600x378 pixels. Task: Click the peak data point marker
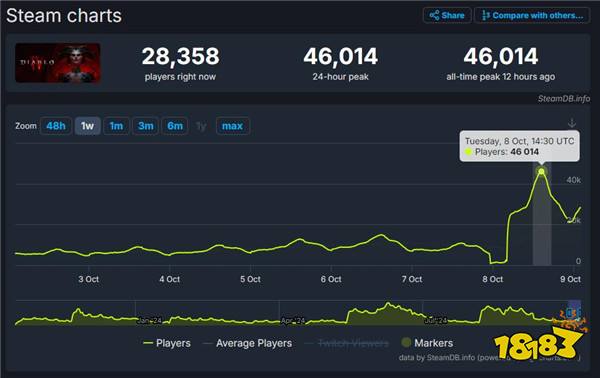point(541,171)
